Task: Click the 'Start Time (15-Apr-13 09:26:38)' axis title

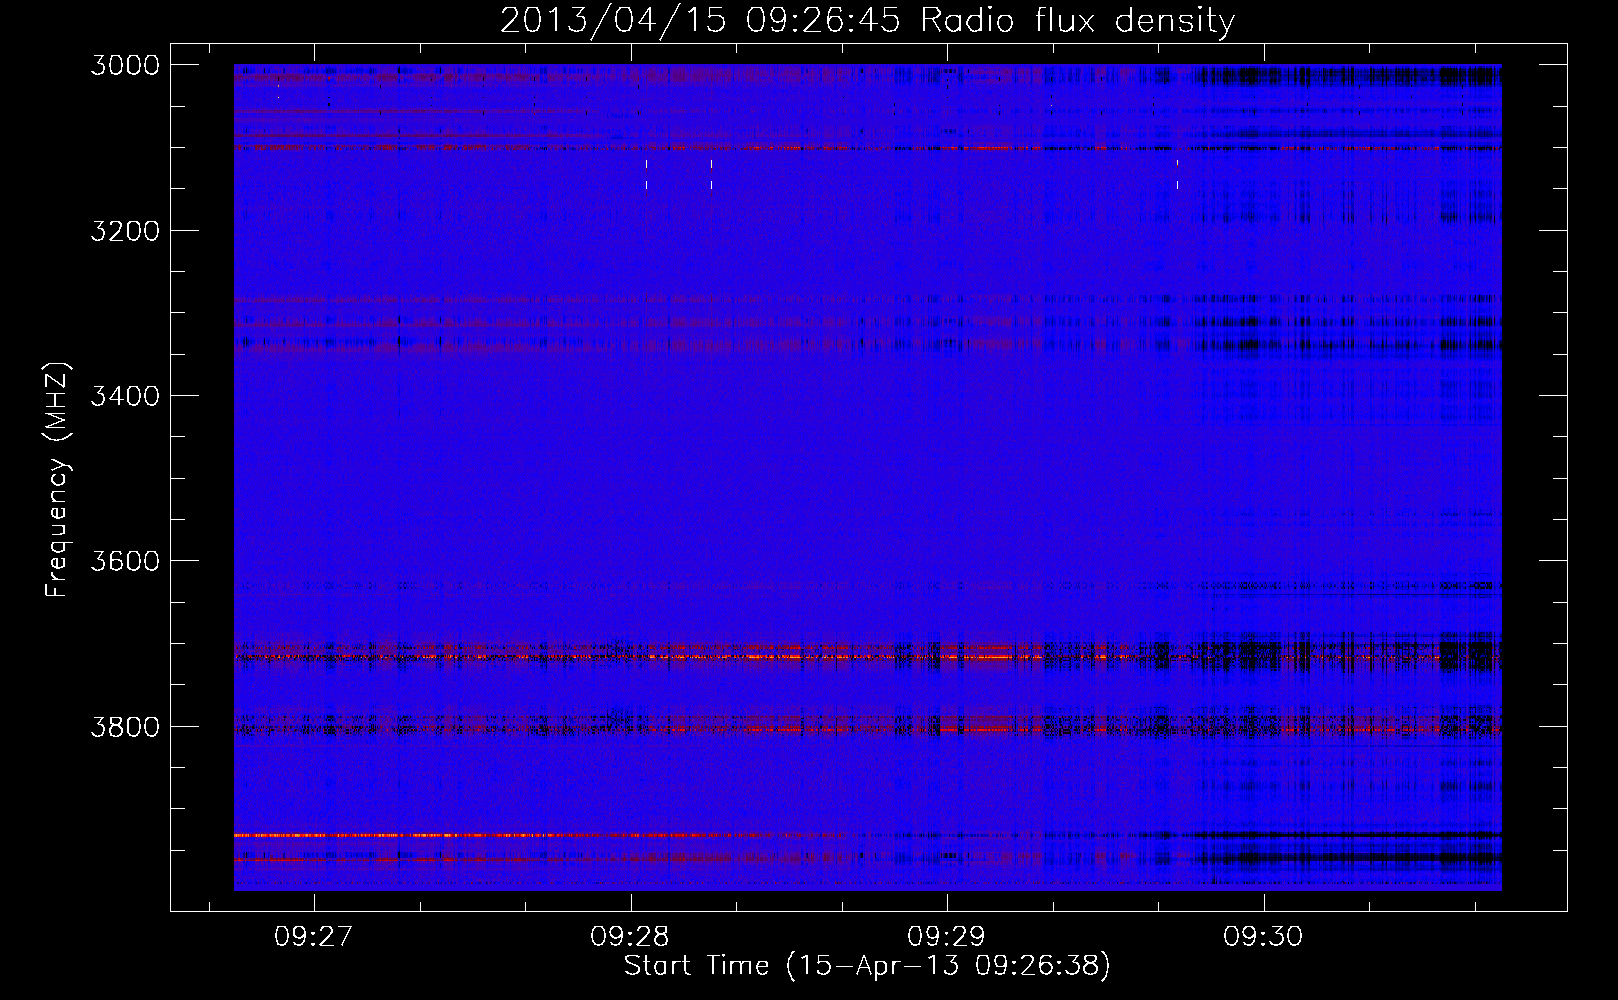Action: click(867, 966)
